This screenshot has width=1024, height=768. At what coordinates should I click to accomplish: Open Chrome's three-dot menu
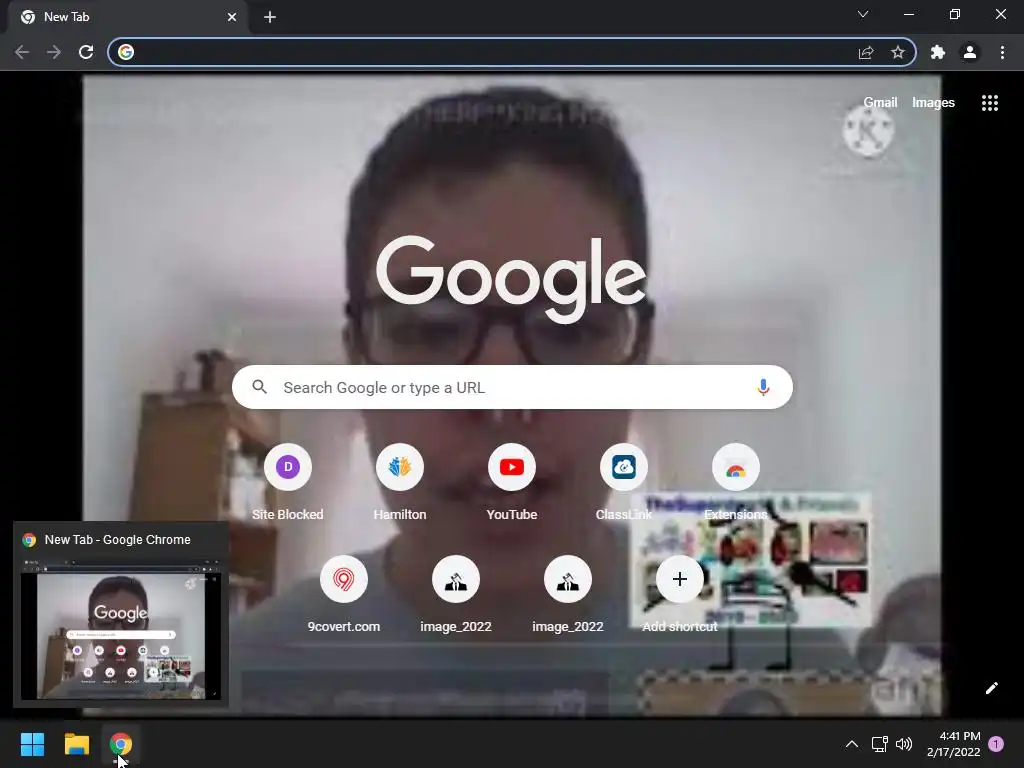click(1002, 52)
